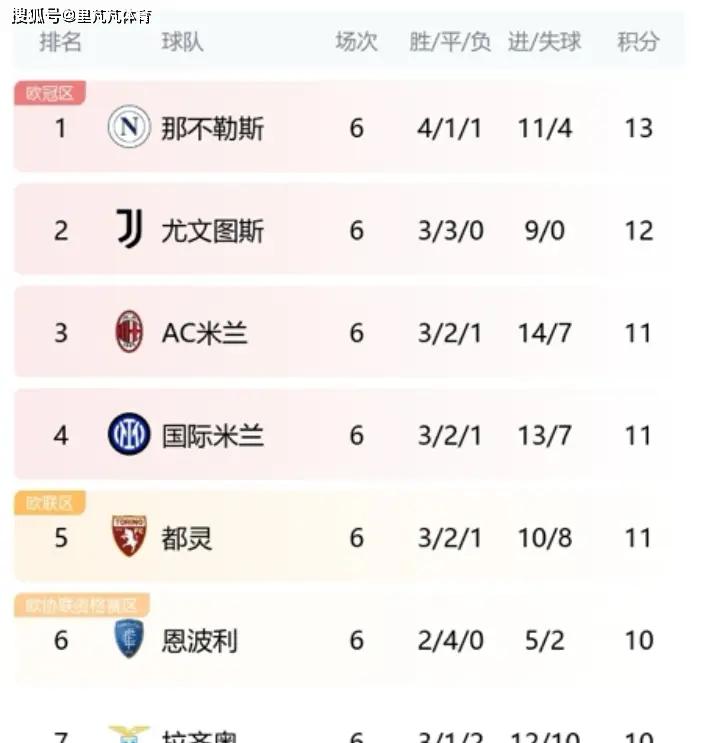This screenshot has height=743, width=701.
Task: Select the 国际米兰 team name
Action: (212, 435)
